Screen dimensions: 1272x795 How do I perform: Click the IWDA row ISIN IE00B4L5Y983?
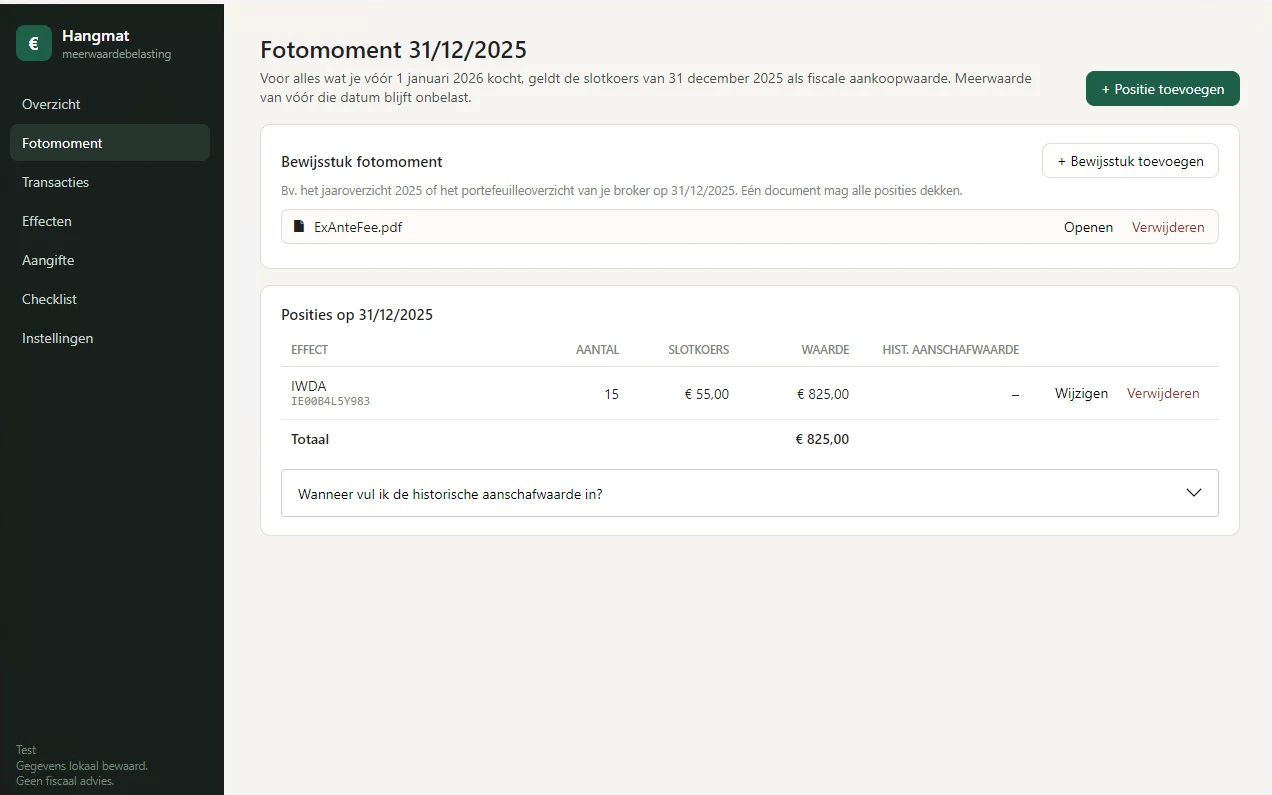pos(330,401)
